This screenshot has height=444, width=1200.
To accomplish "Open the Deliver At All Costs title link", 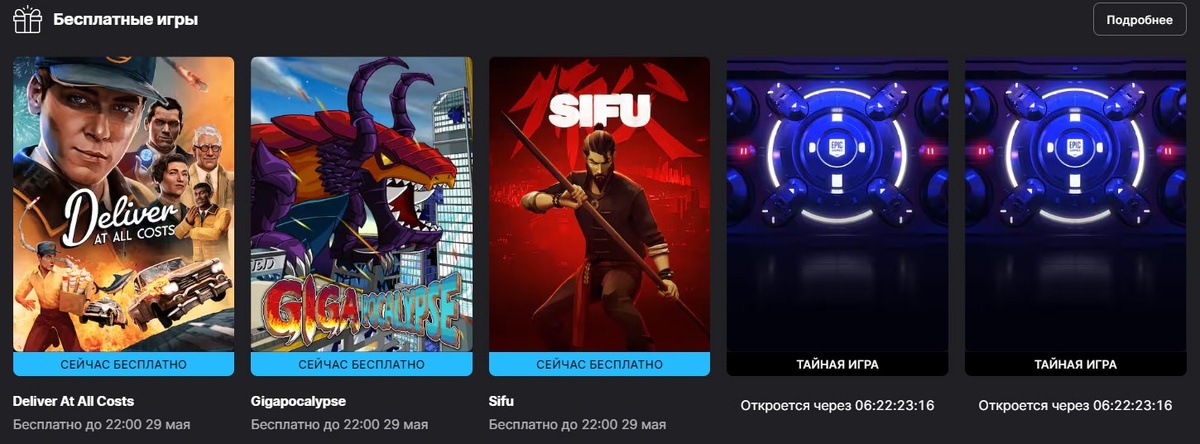I will pos(73,401).
